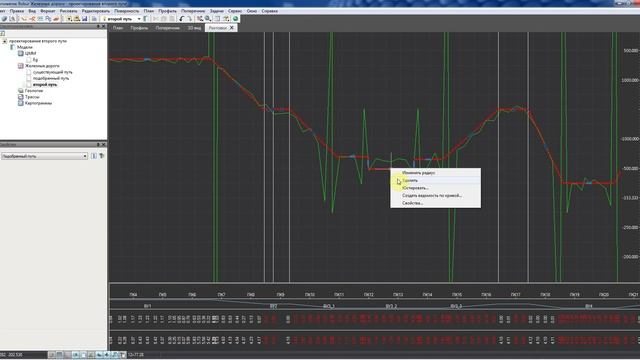Click the green globe icon in the toolbar
This screenshot has height=360, width=640.
pyautogui.click(x=236, y=19)
